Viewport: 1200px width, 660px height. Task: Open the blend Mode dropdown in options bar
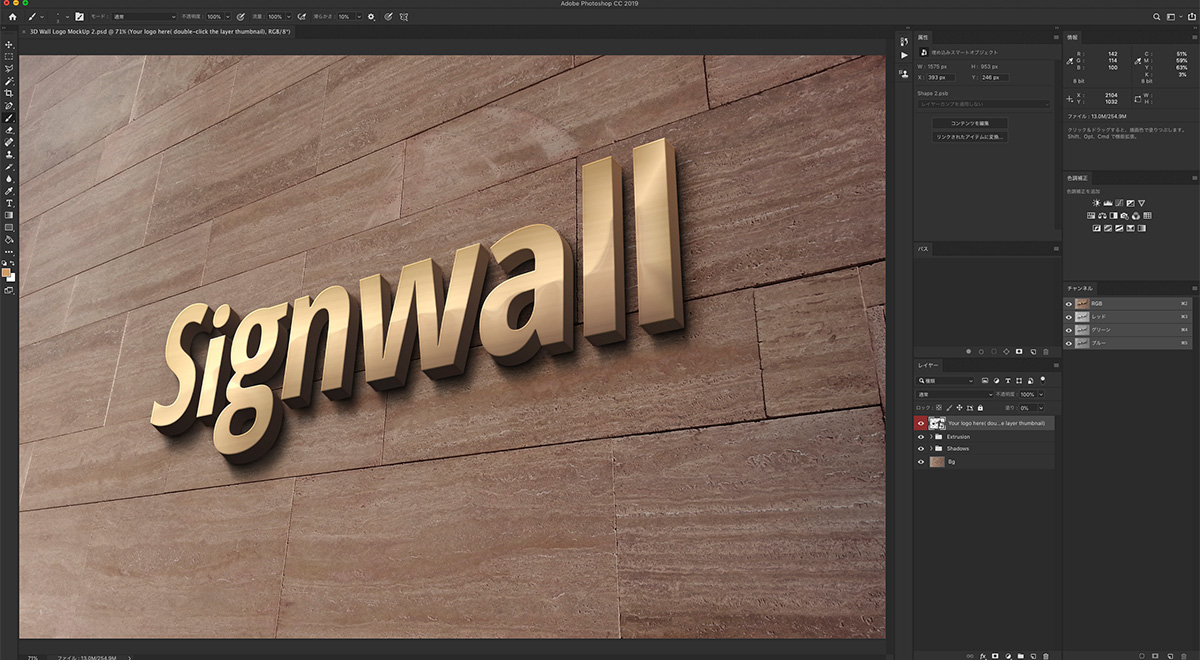(x=145, y=16)
